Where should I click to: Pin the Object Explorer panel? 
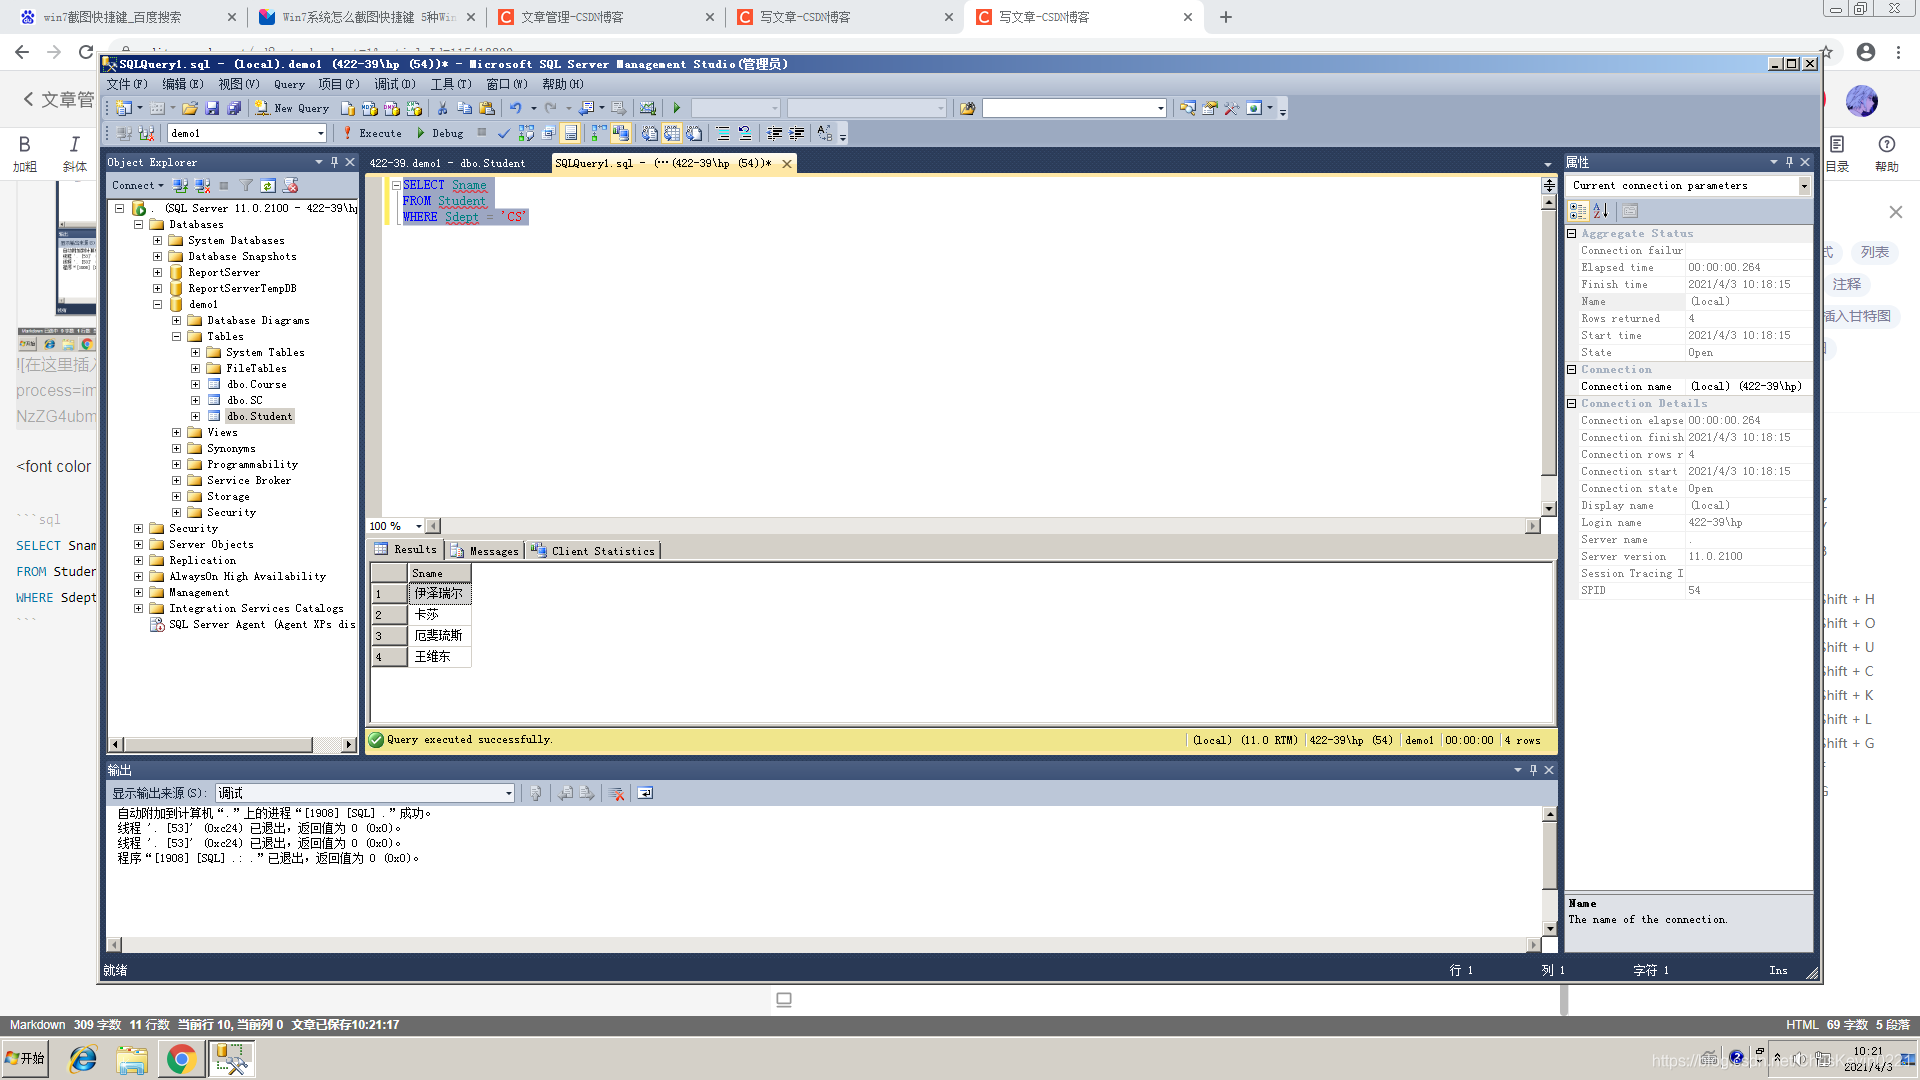pos(334,162)
